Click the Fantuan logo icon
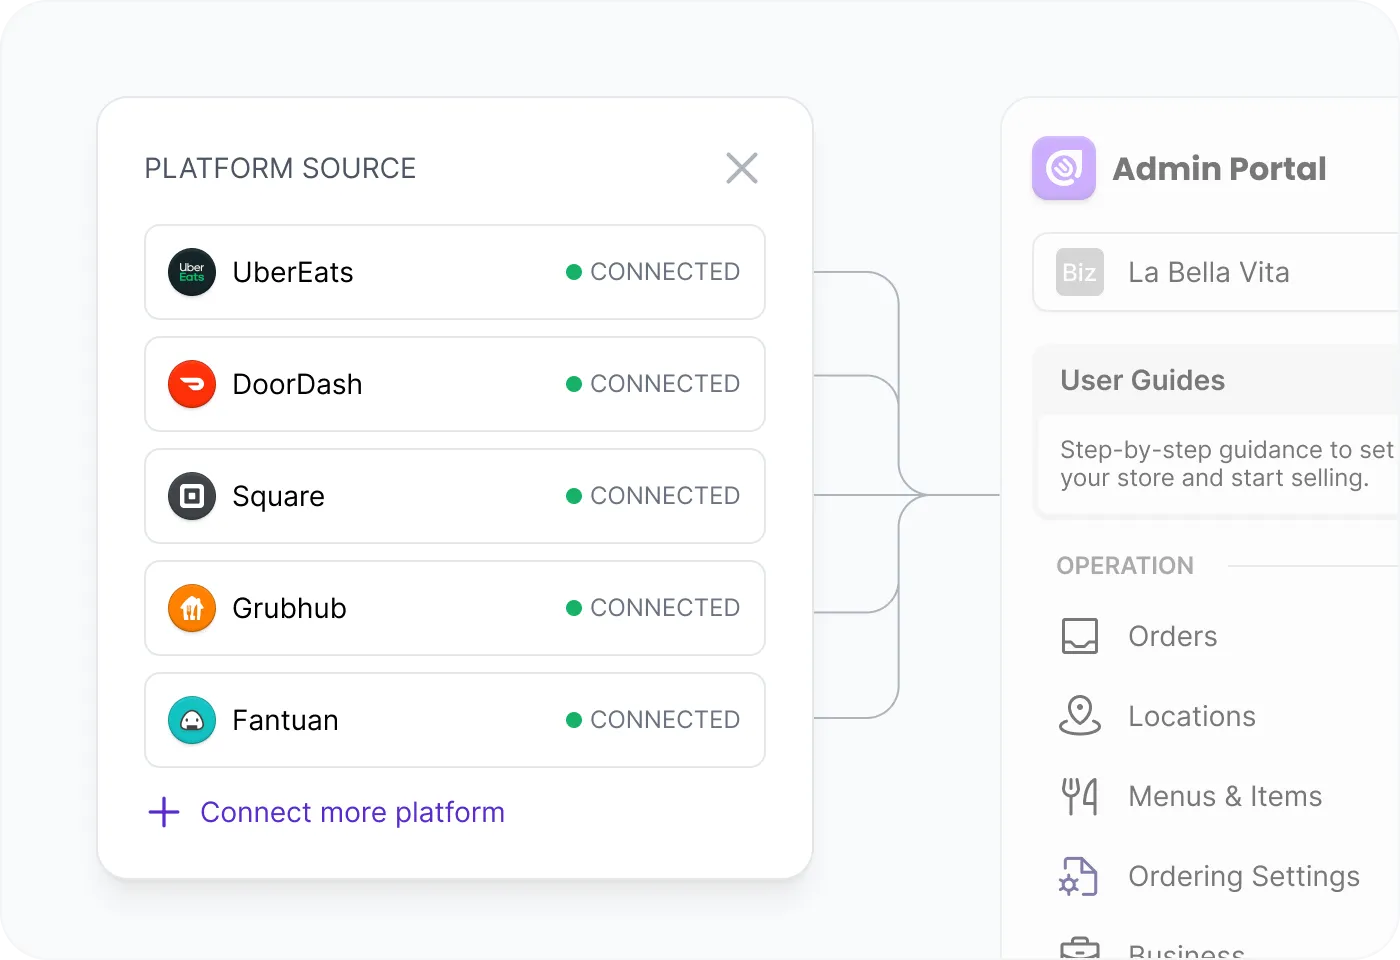Image resolution: width=1400 pixels, height=960 pixels. (x=192, y=720)
